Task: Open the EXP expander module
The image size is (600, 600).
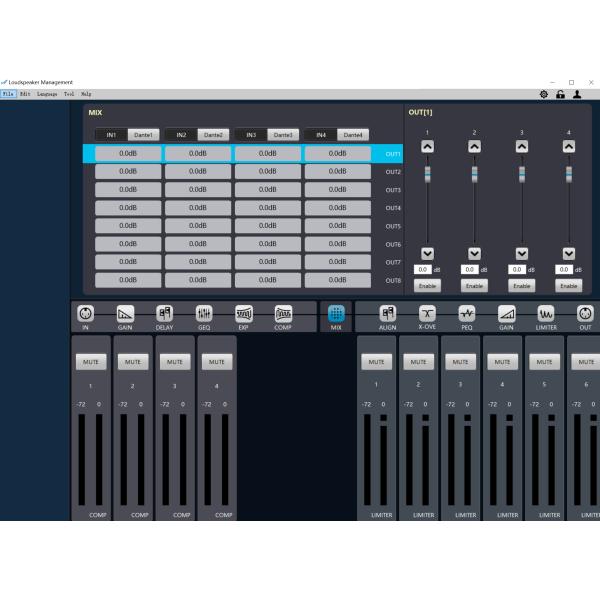Action: pyautogui.click(x=244, y=314)
